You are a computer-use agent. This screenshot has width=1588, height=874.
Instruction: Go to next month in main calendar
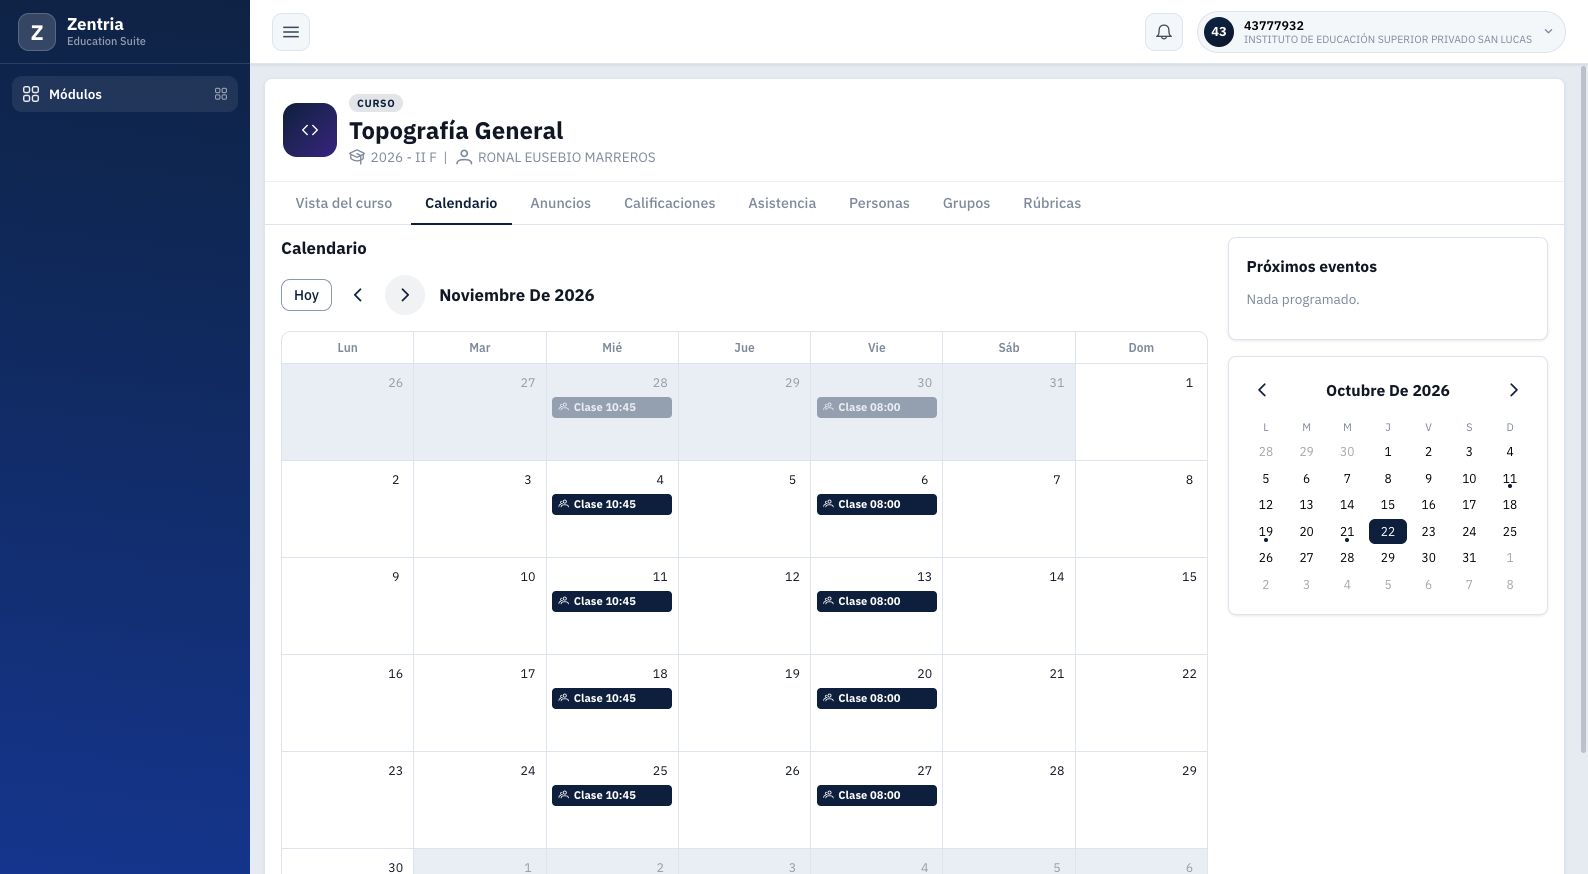(x=405, y=295)
